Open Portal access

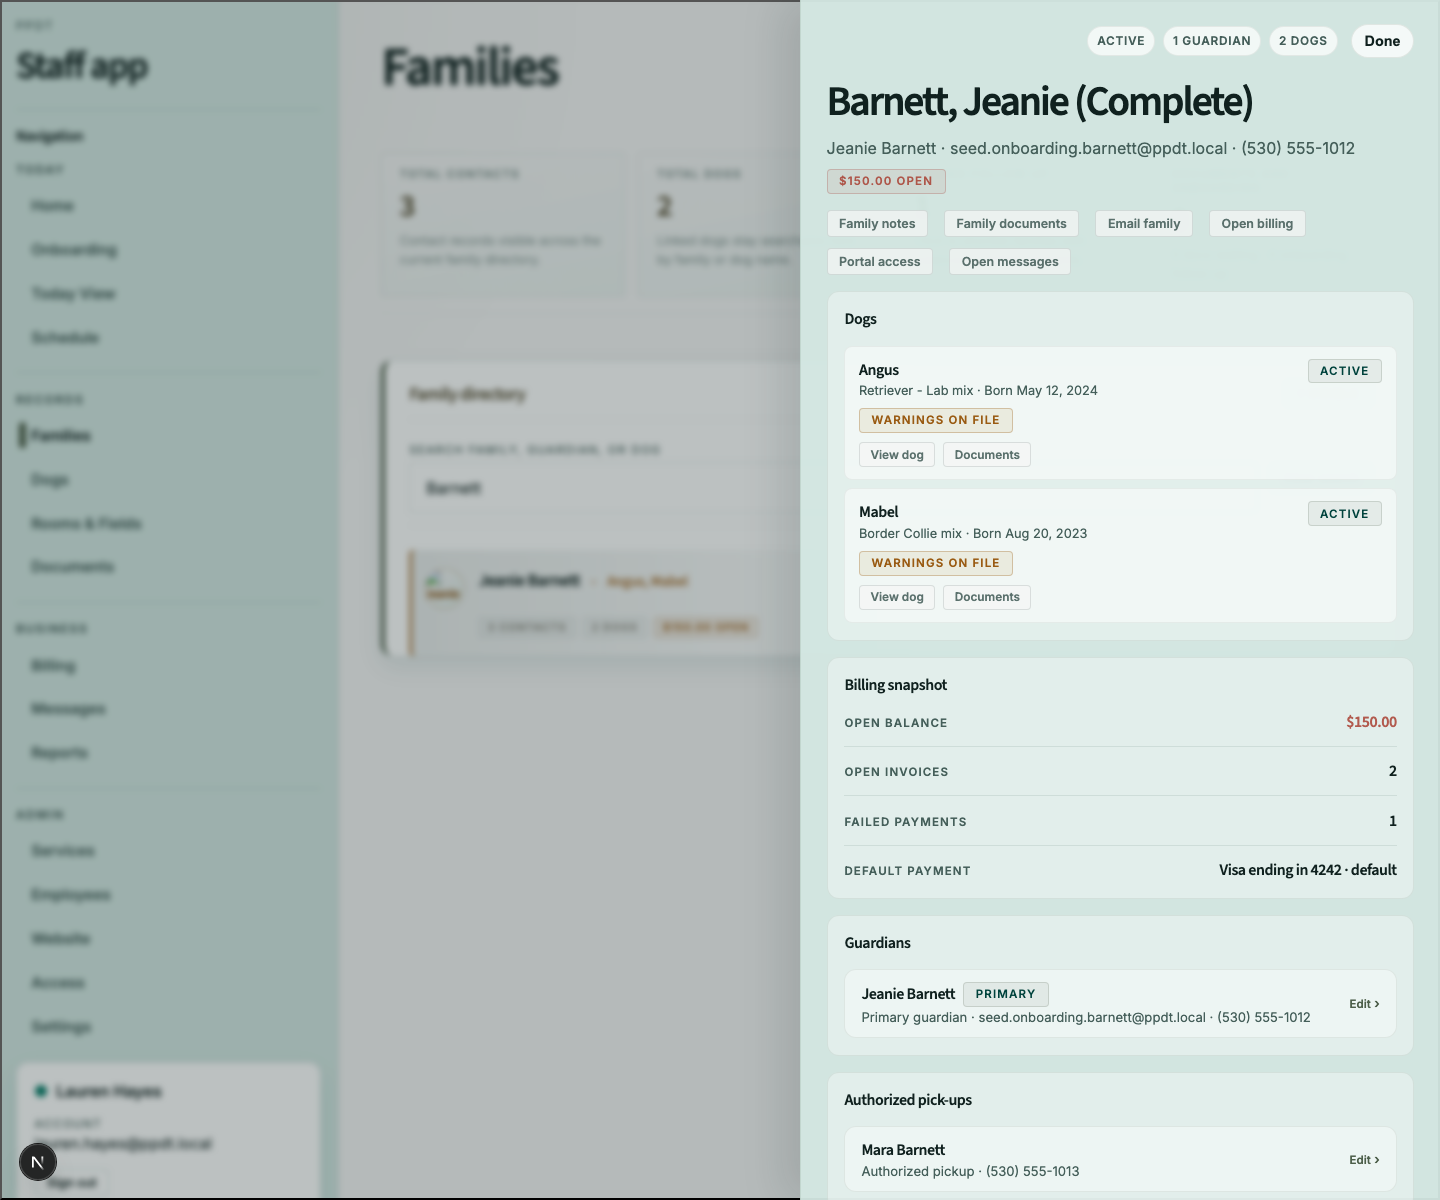pyautogui.click(x=880, y=262)
